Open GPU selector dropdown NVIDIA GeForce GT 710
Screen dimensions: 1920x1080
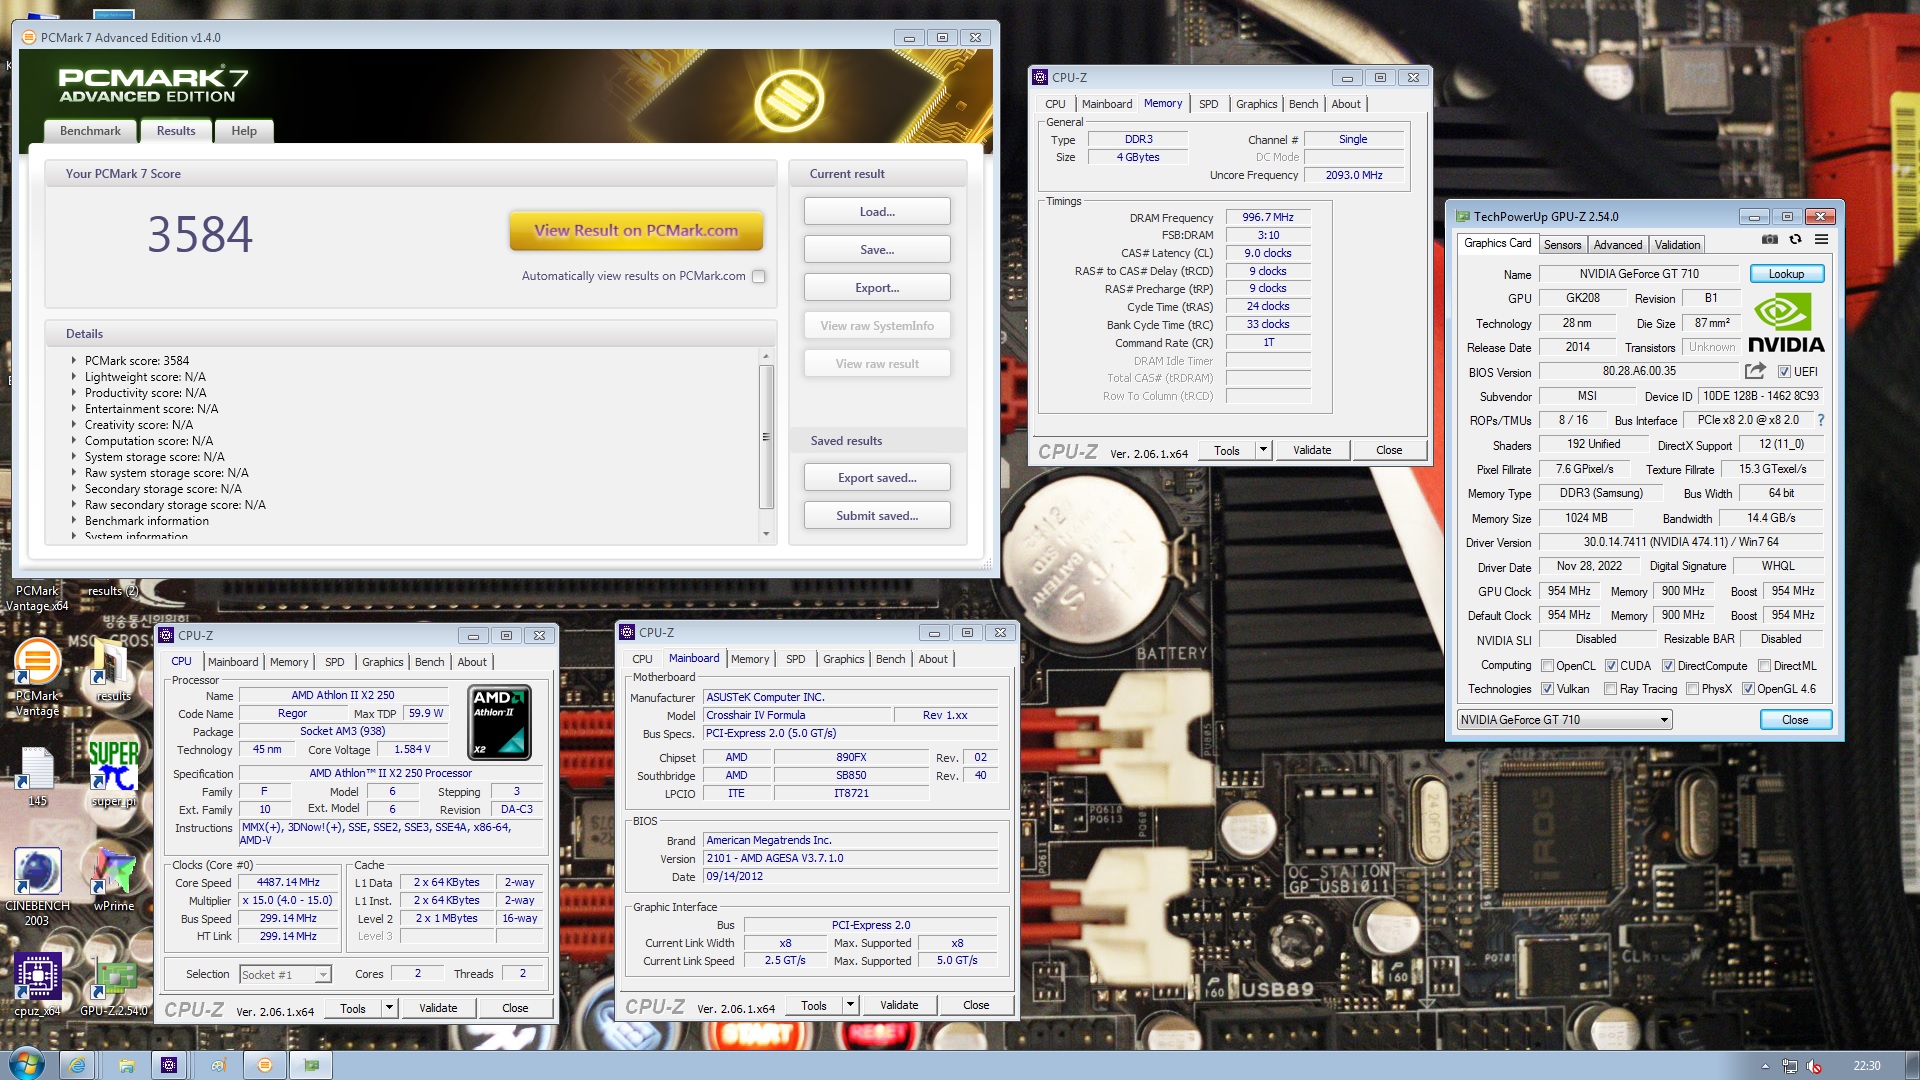(x=1564, y=720)
